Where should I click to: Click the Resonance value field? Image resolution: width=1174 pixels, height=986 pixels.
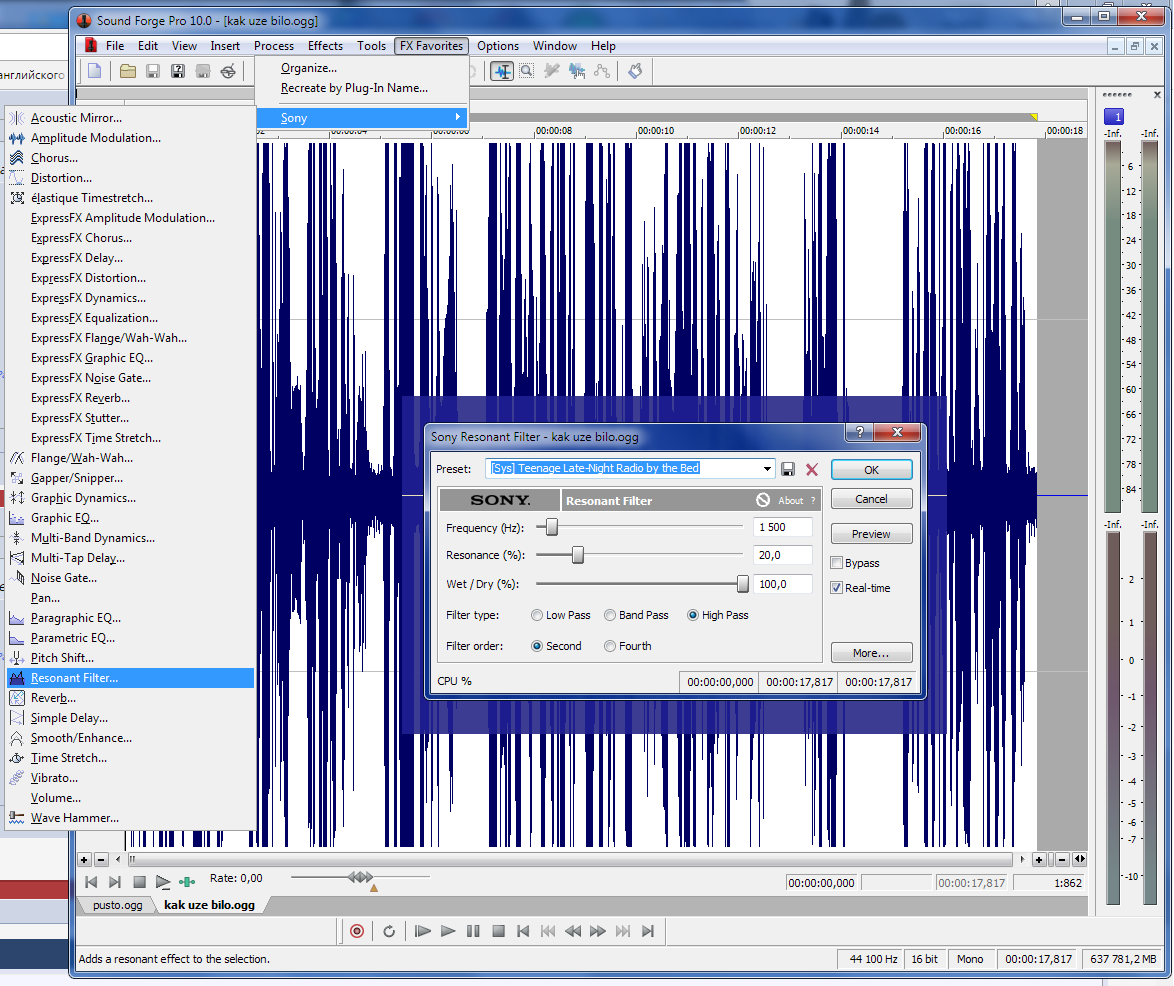[x=782, y=555]
